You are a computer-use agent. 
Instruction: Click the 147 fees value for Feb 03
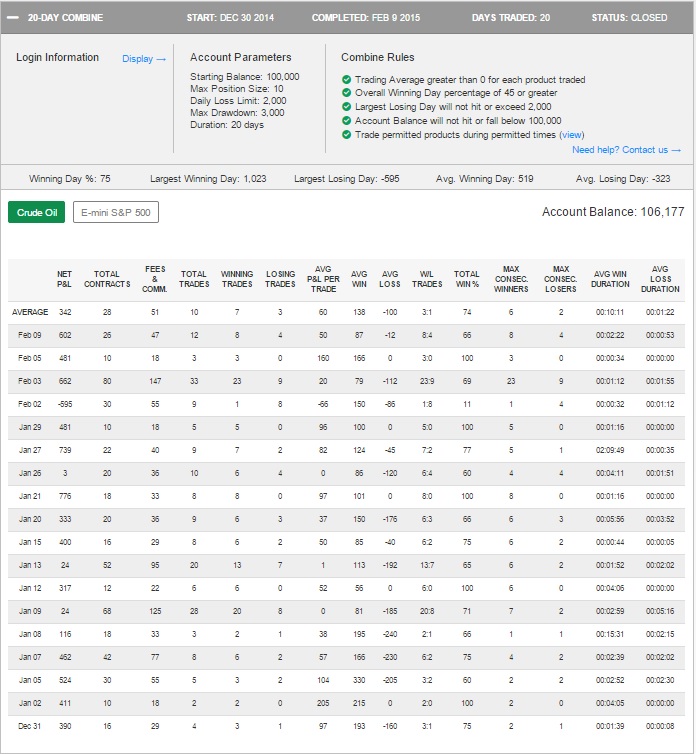pos(155,381)
